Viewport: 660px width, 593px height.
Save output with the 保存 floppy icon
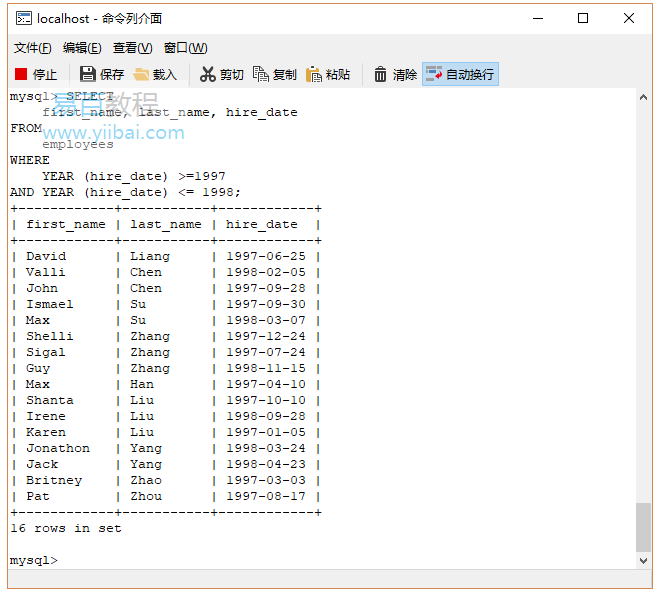tap(102, 74)
